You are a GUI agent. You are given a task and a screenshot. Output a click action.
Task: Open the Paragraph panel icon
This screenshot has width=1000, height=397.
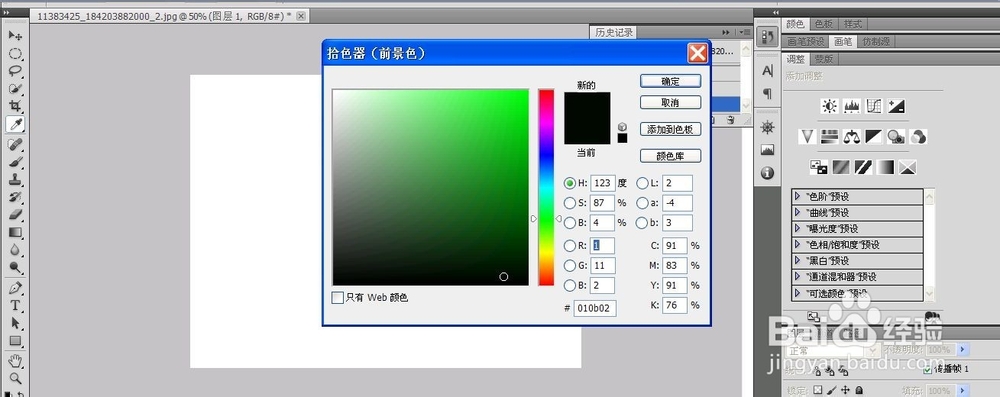(767, 94)
